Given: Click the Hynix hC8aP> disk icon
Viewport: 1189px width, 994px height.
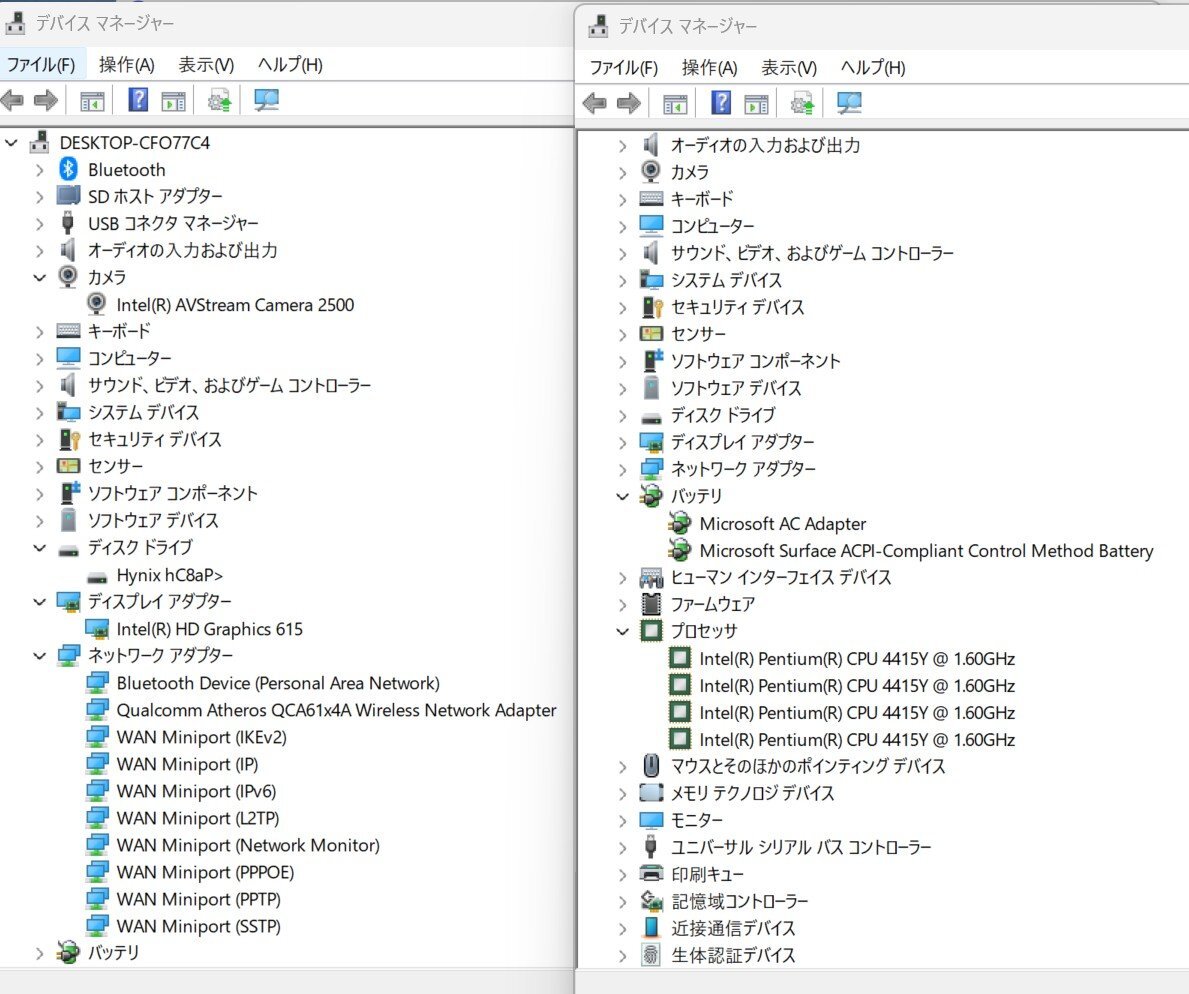Looking at the screenshot, I should coord(97,577).
